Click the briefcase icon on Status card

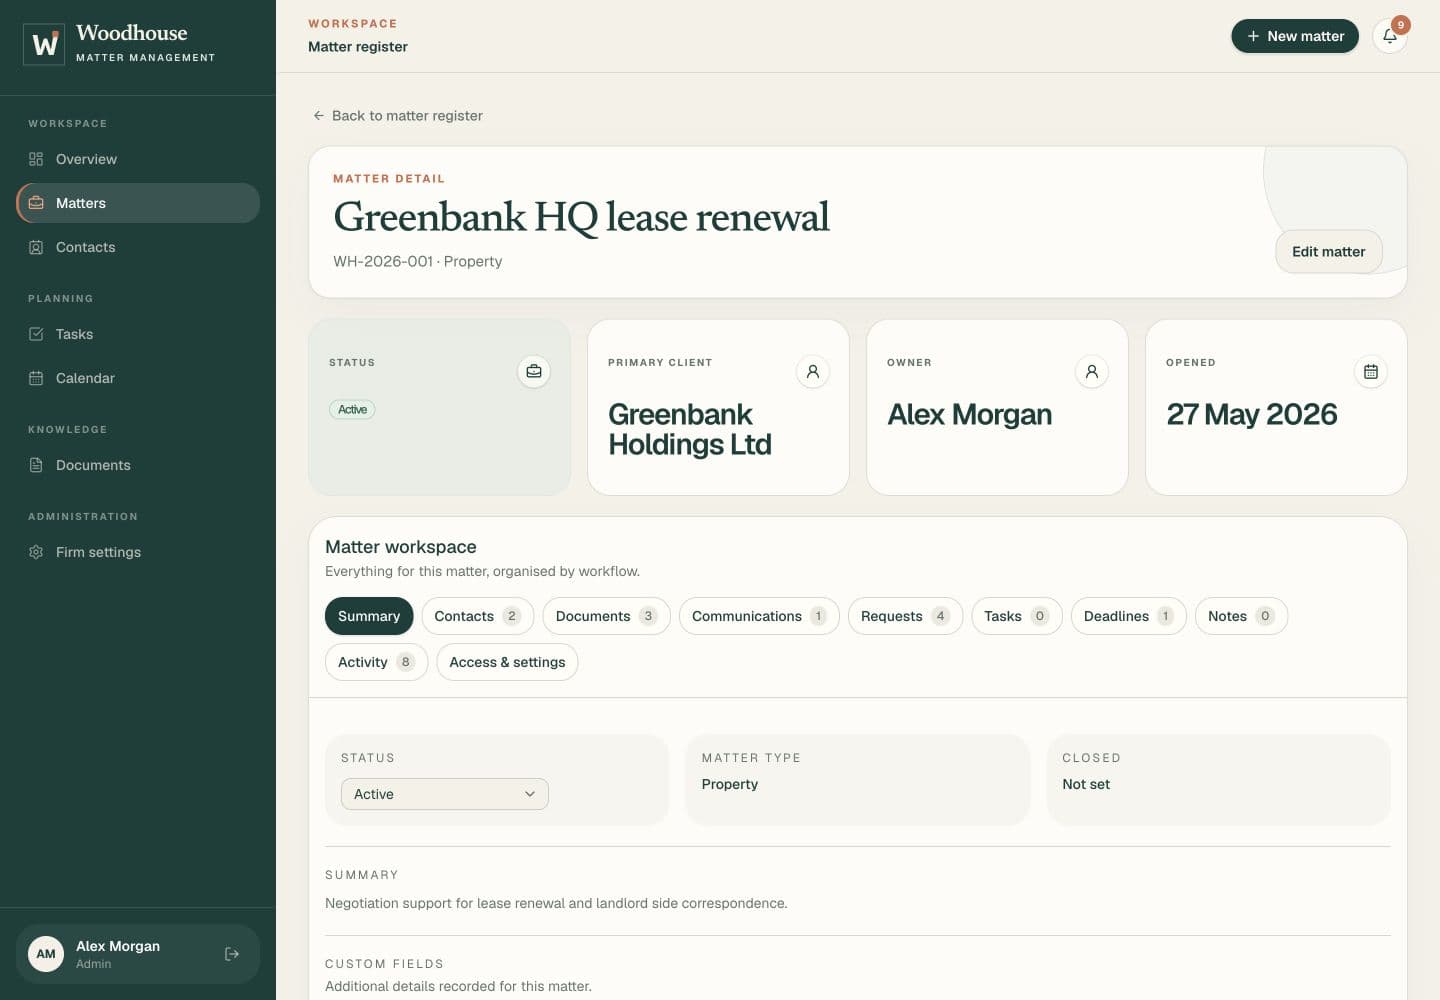(534, 371)
